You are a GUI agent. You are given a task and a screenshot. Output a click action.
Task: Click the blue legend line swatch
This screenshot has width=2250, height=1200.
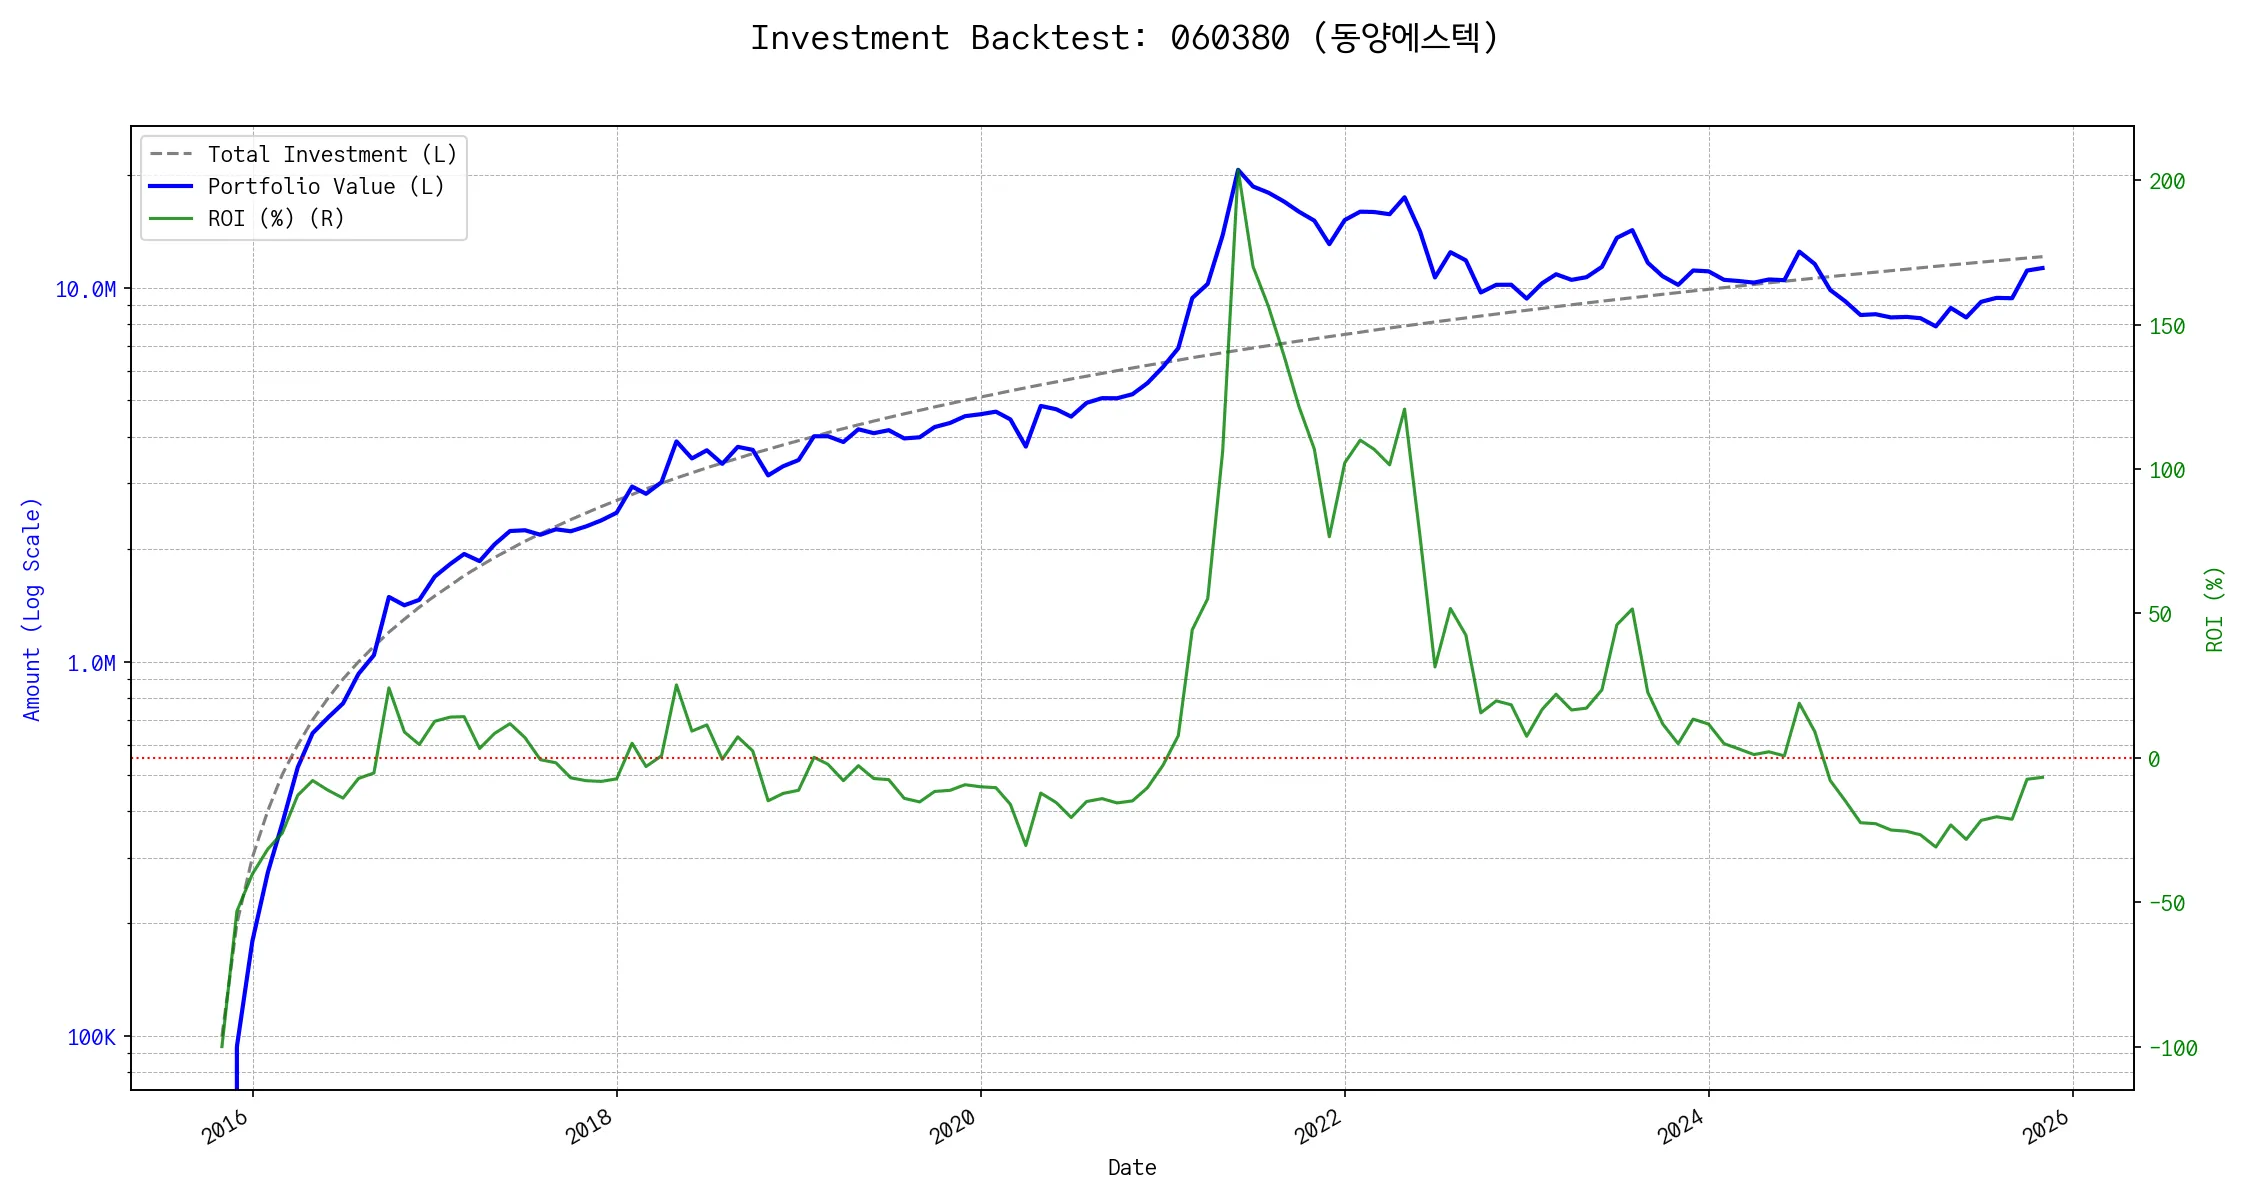[171, 186]
